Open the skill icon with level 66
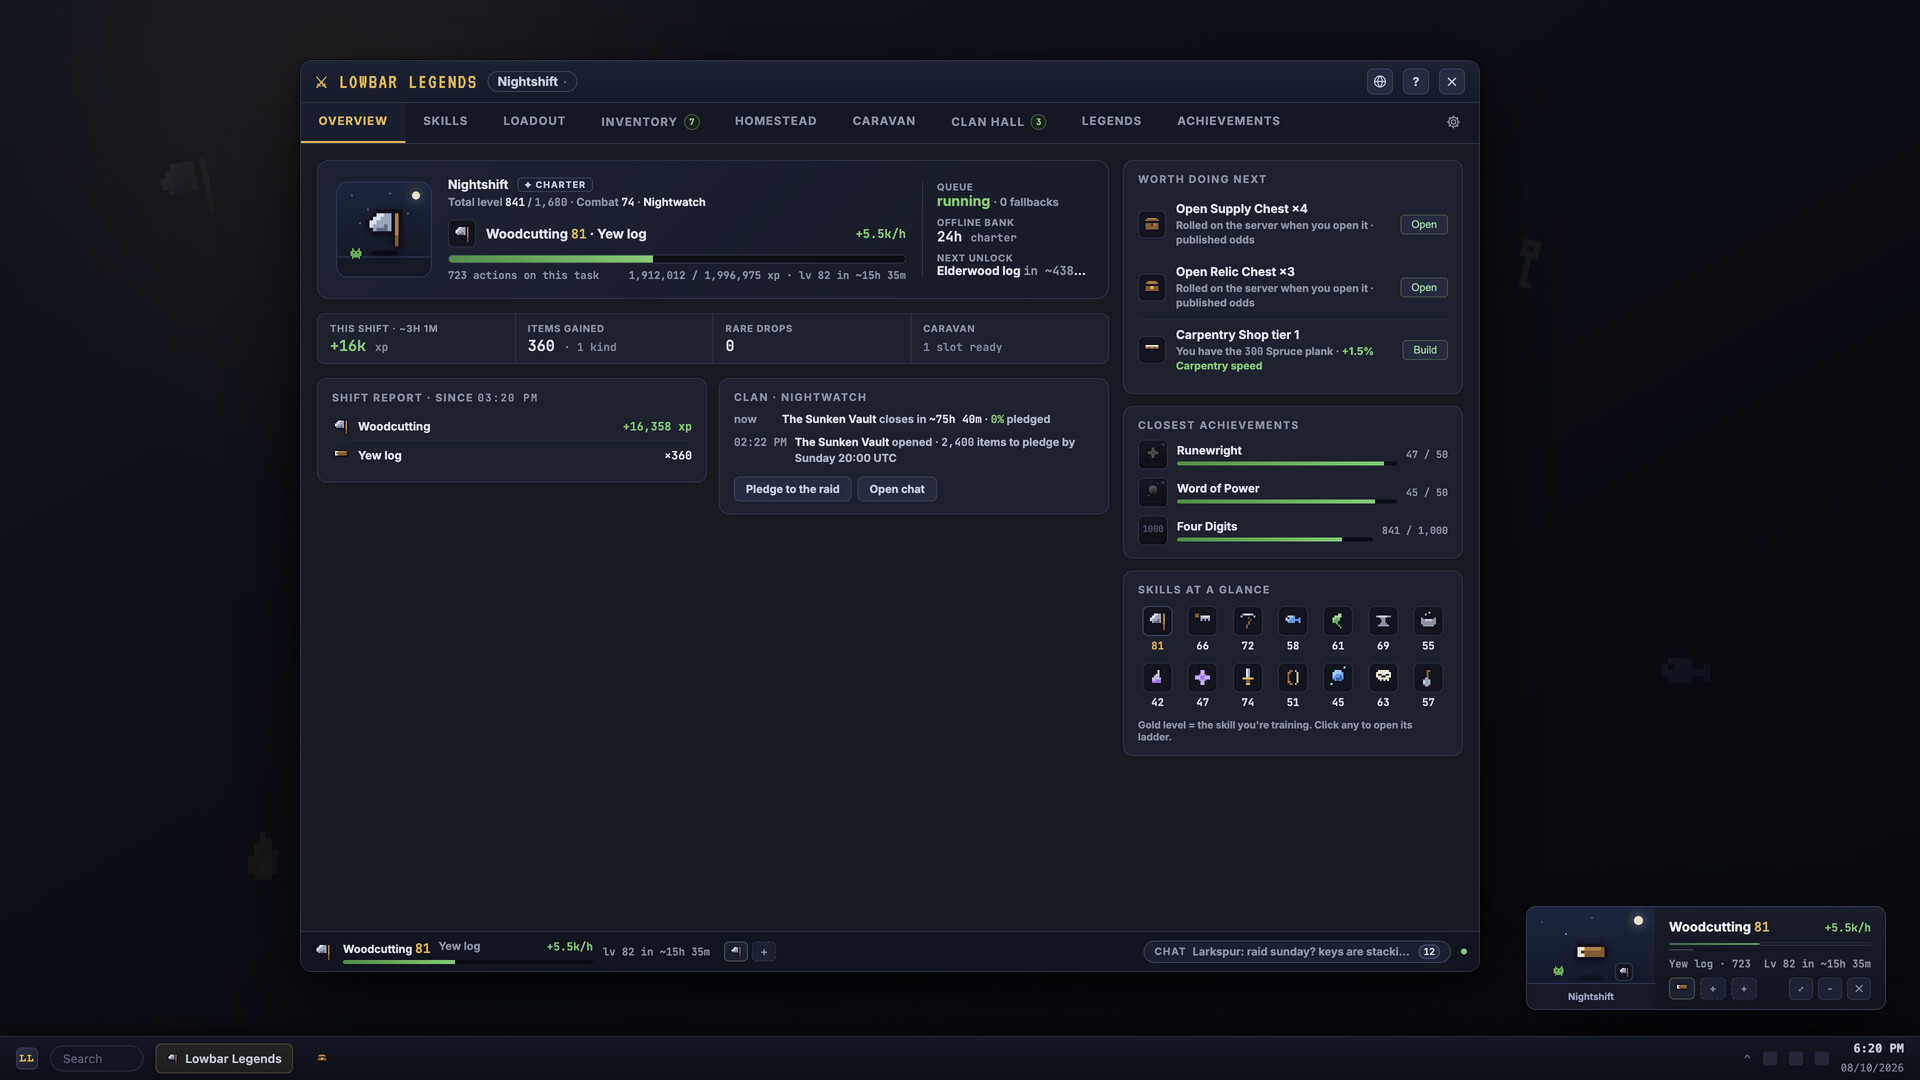The width and height of the screenshot is (1920, 1080). [1202, 621]
